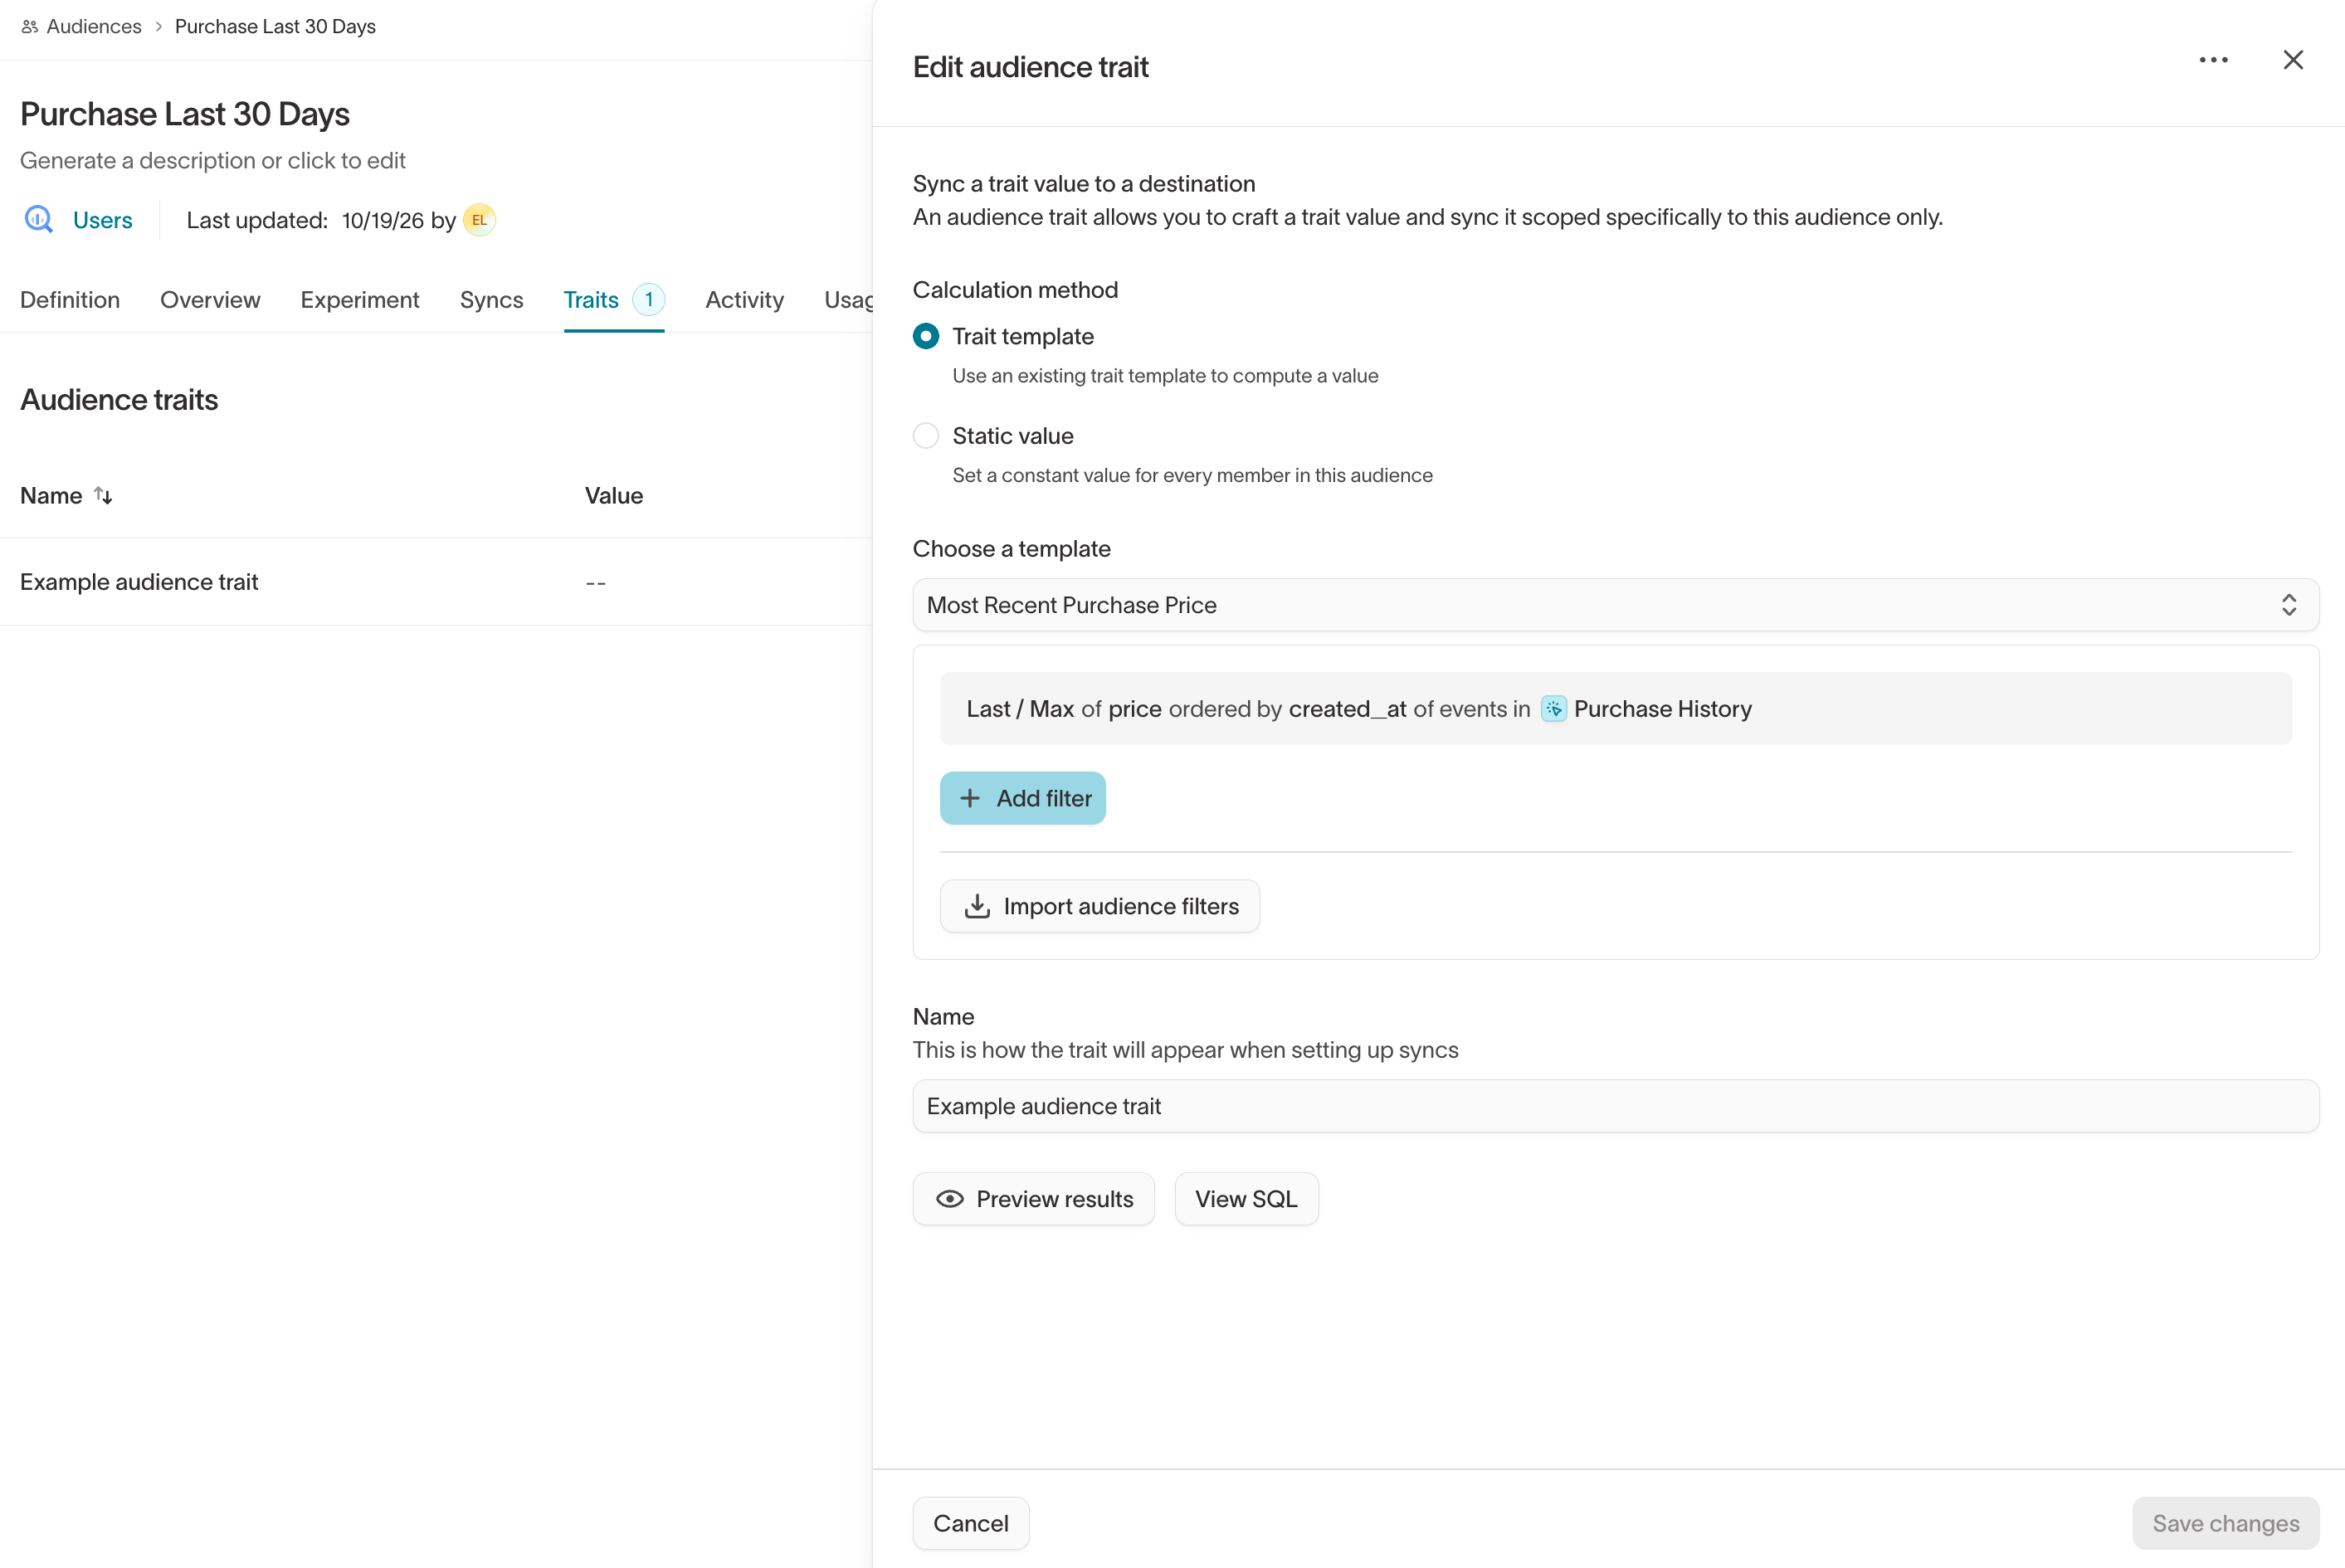Click the Purchase Last 30 Days breadcrumb

(275, 27)
